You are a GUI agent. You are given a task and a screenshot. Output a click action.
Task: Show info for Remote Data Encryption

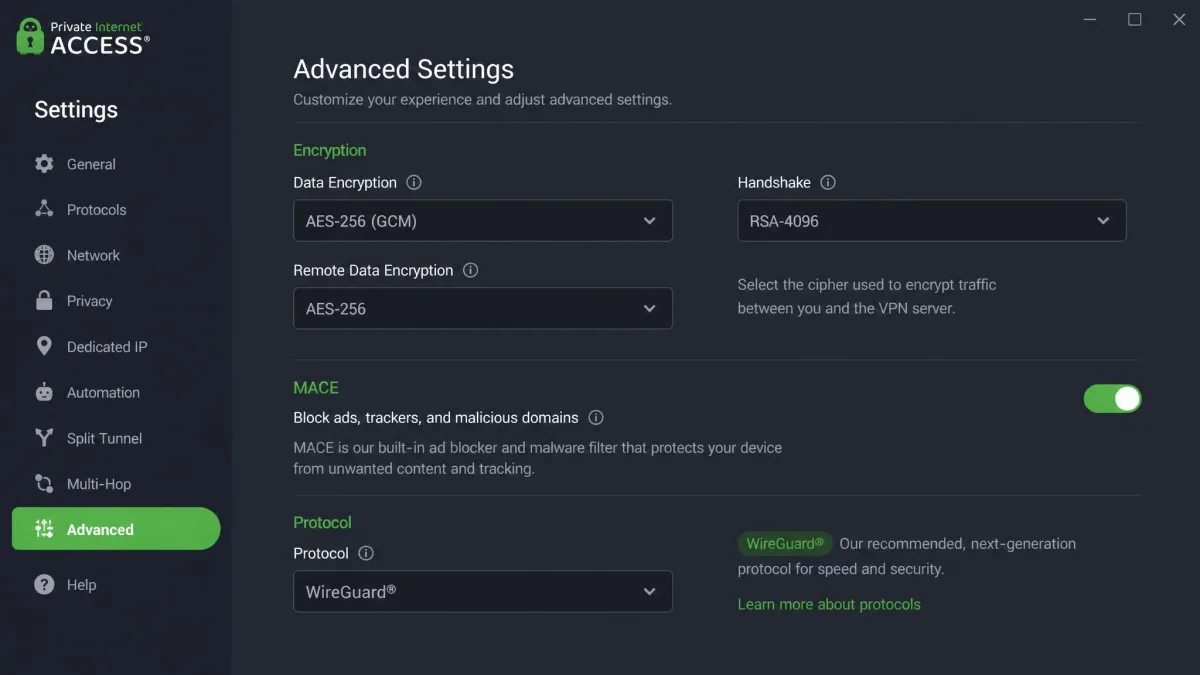pos(471,270)
